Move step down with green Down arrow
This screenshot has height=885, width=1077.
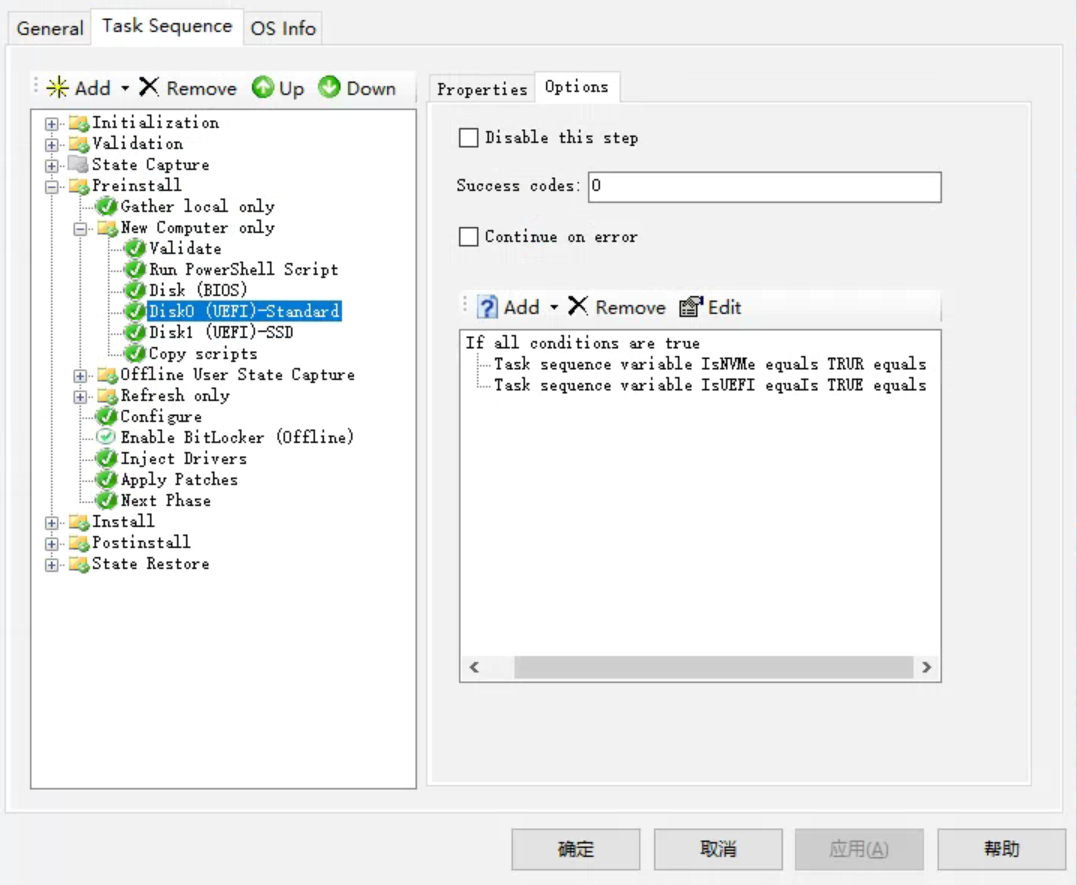coord(329,87)
